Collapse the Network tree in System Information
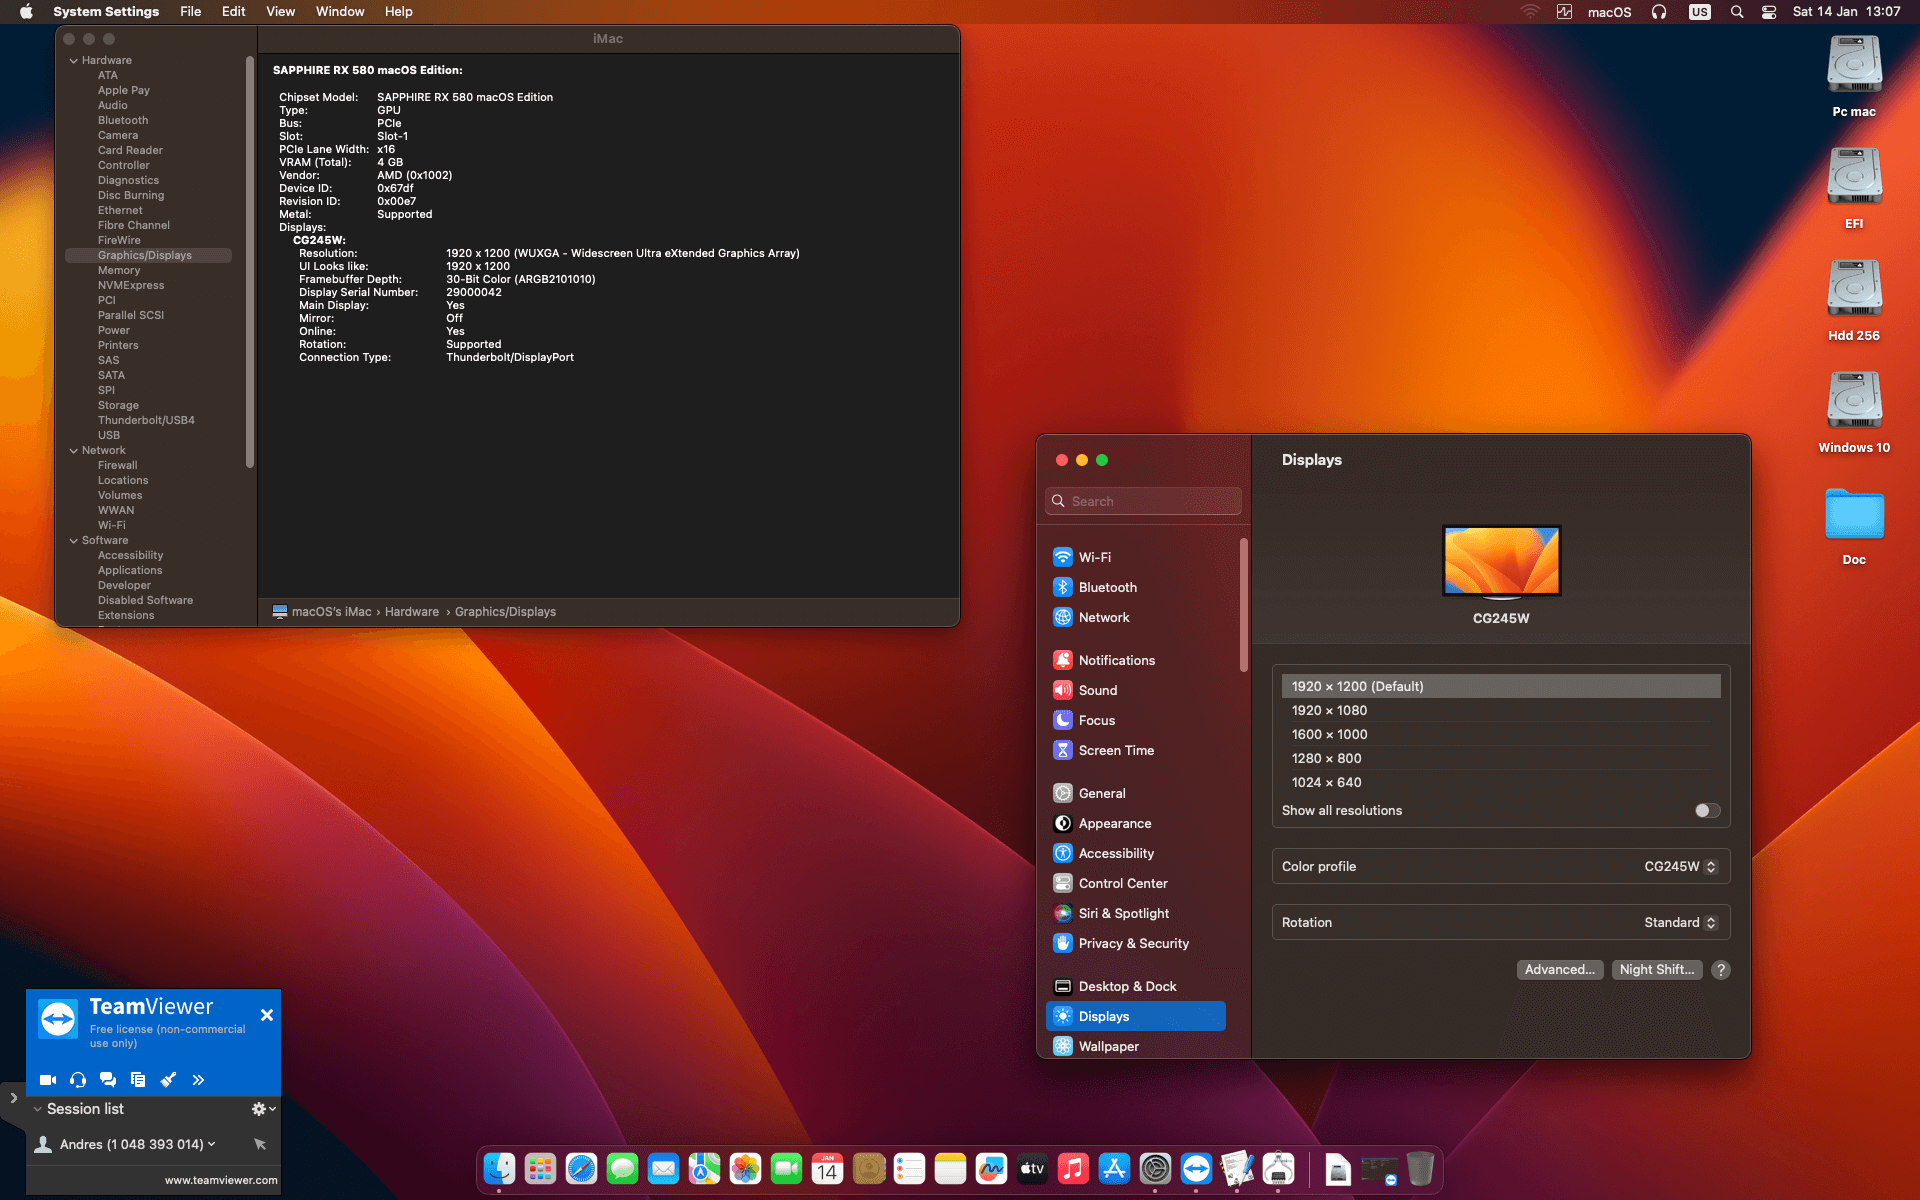The height and width of the screenshot is (1200, 1920). click(x=73, y=451)
